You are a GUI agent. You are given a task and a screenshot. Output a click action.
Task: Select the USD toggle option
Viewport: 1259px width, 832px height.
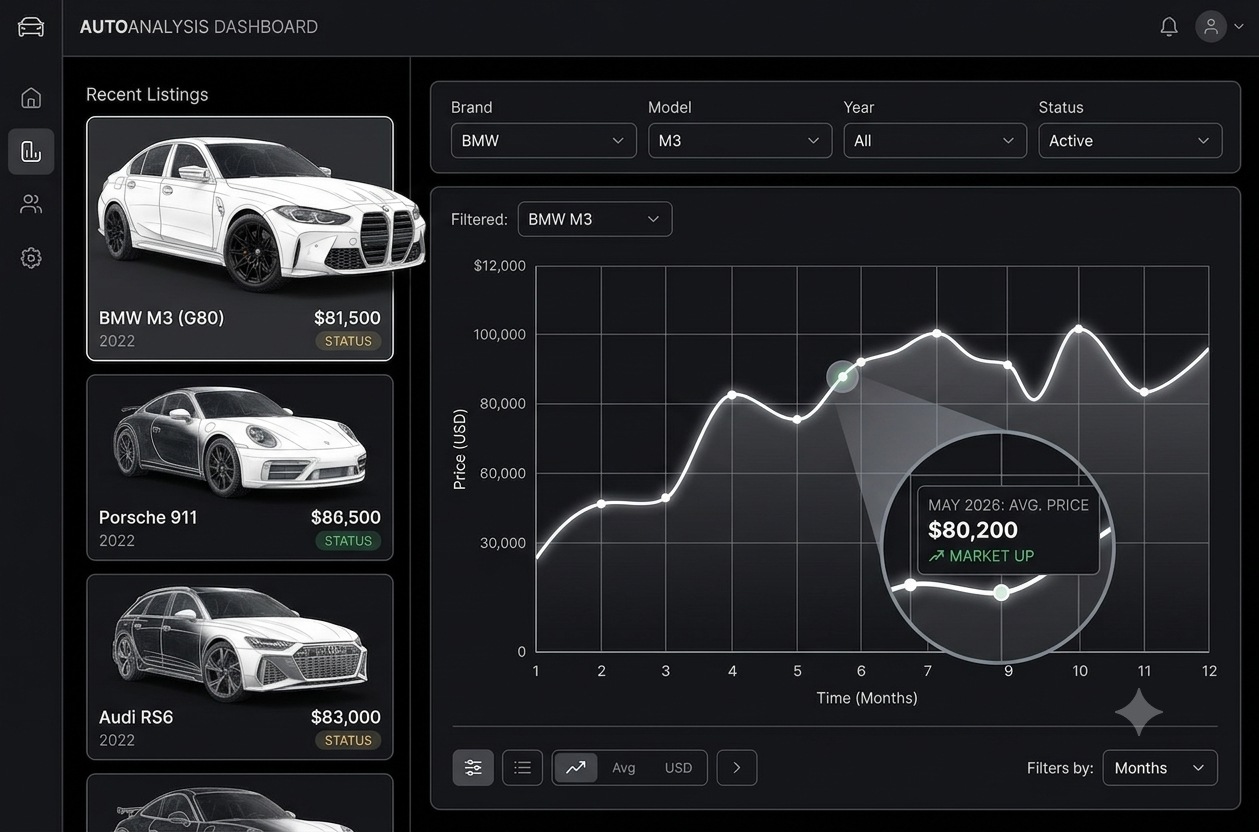tap(678, 767)
